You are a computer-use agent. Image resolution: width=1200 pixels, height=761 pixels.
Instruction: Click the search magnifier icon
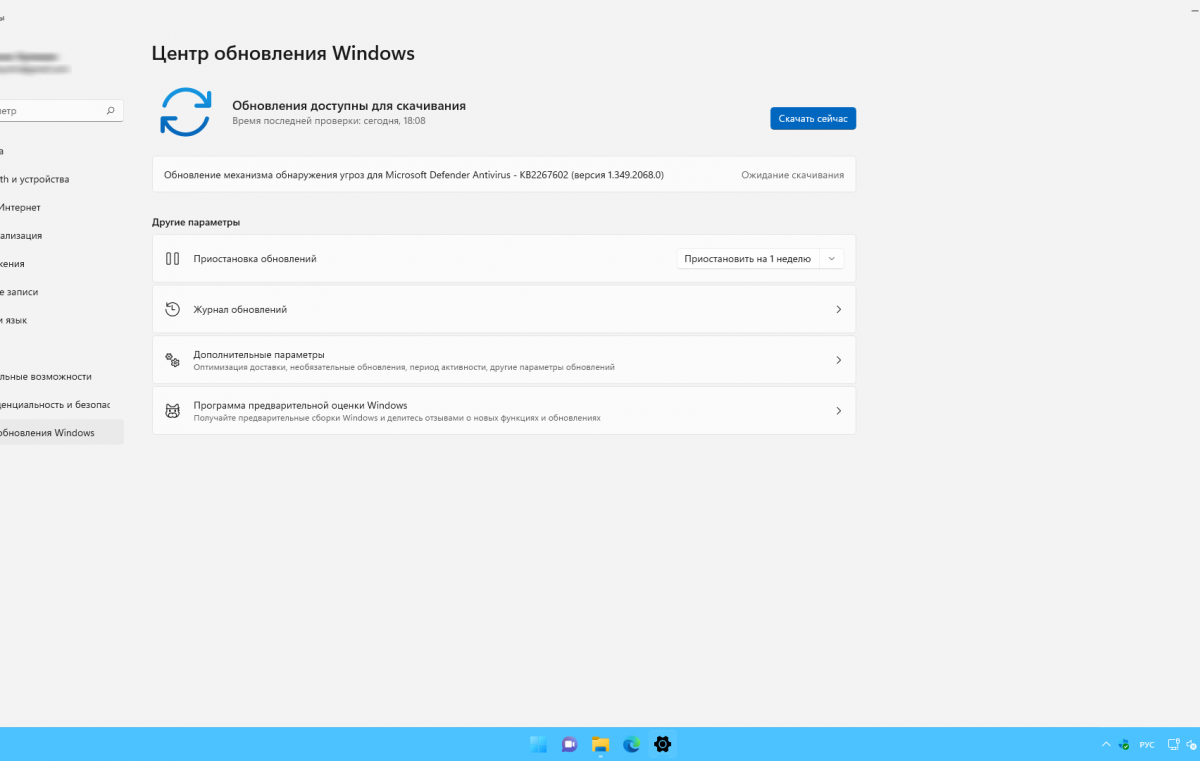pos(111,111)
